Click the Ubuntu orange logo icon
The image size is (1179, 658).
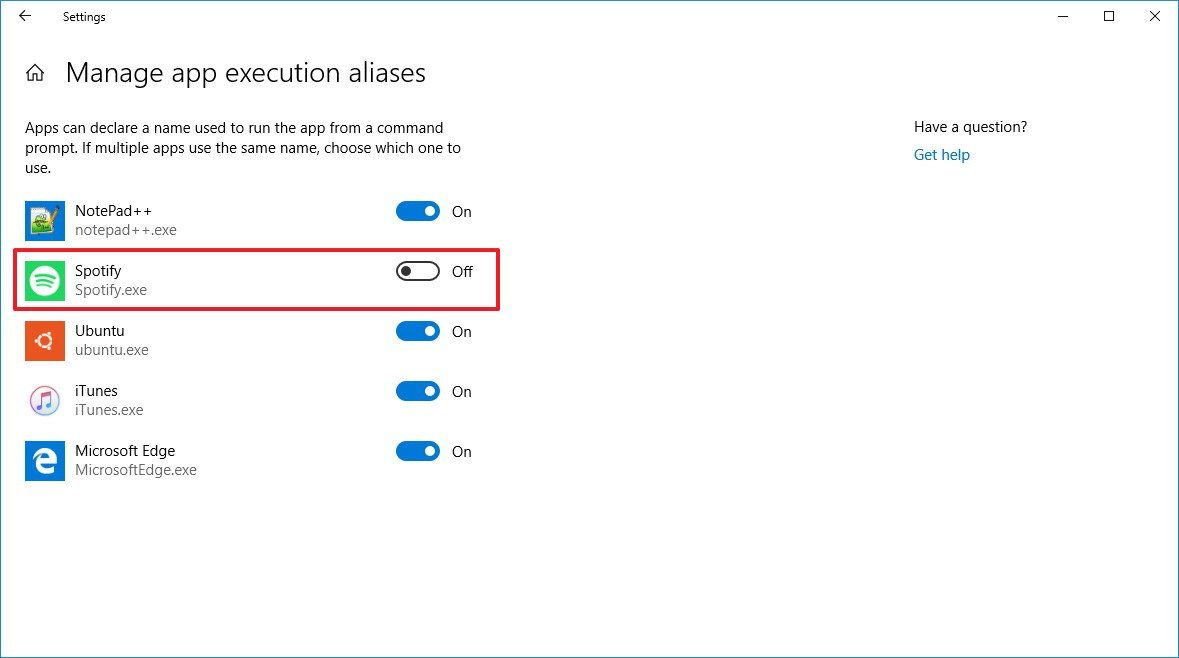(x=45, y=339)
